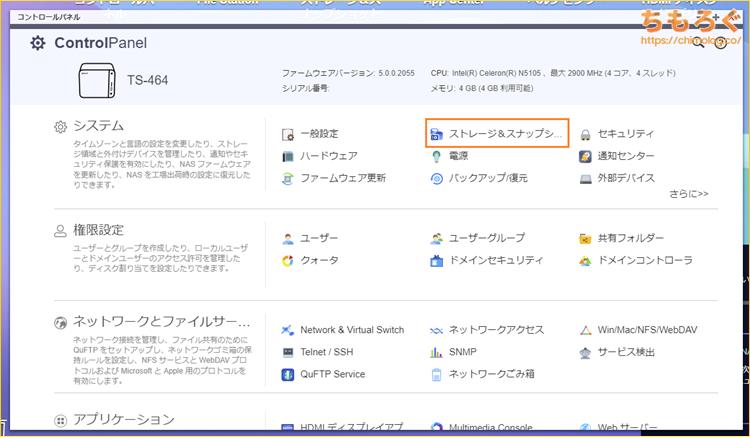
Task: Select the QuFTP Service label
Action: (x=332, y=374)
